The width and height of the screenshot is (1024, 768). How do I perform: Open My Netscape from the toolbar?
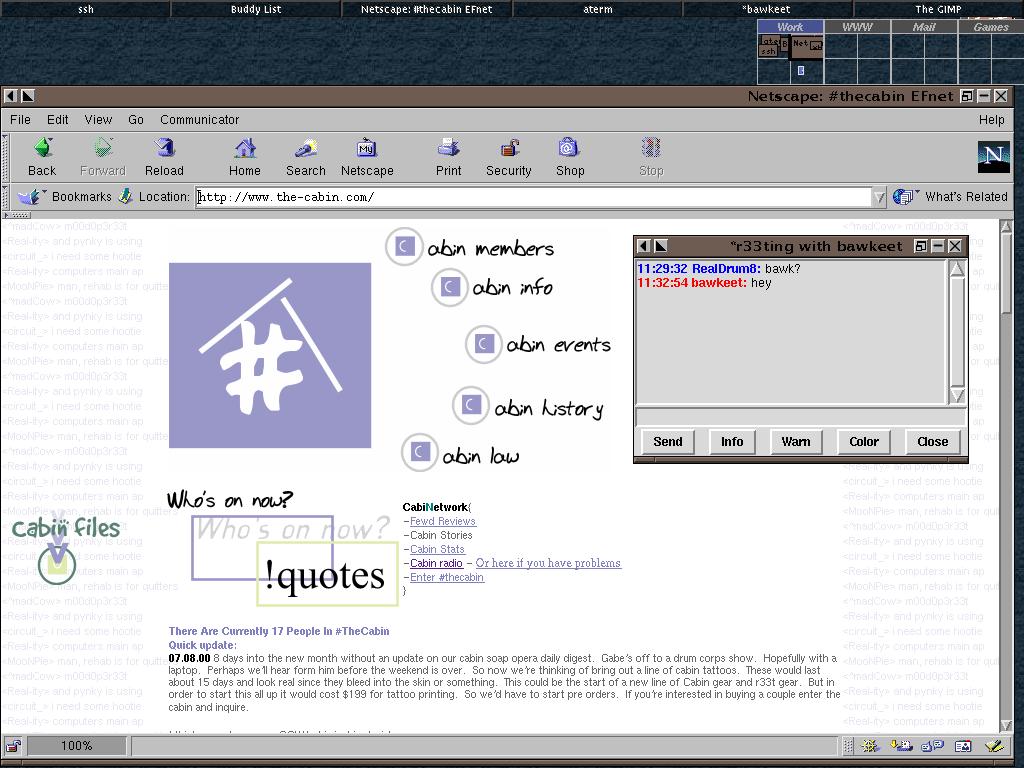(x=367, y=157)
